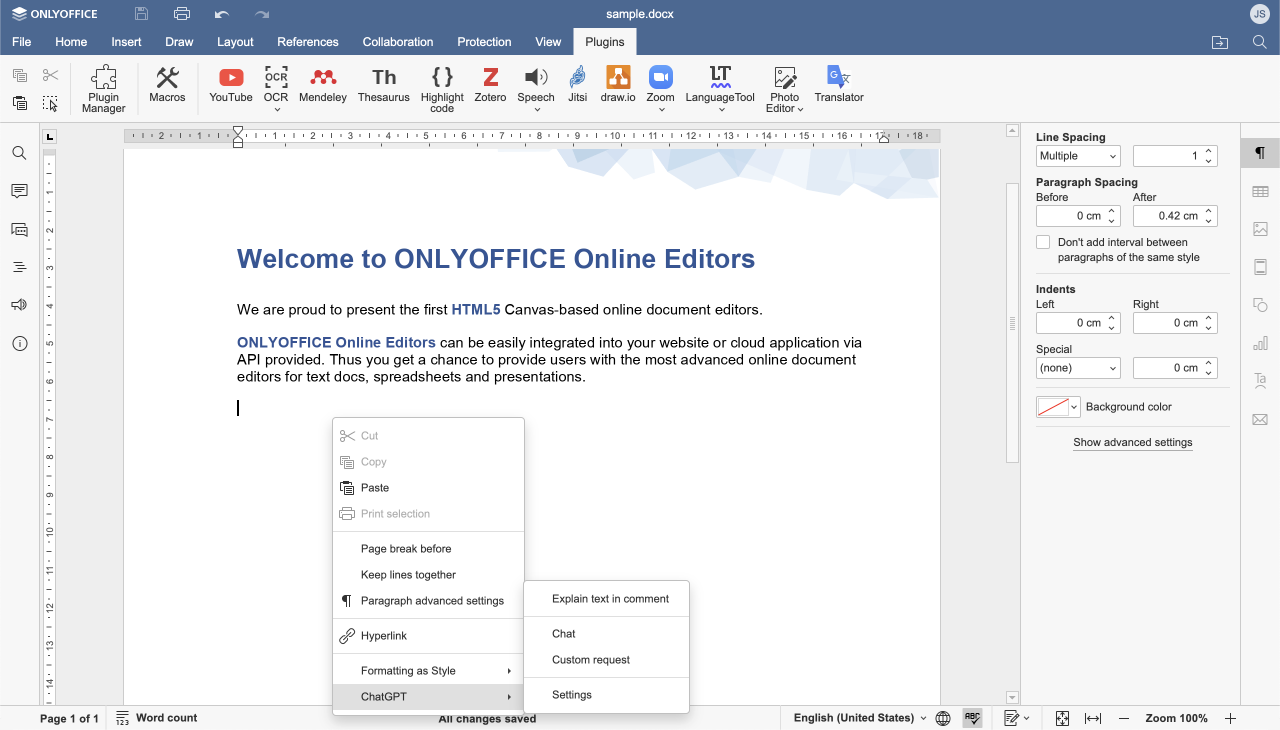Choose Custom request in ChatGPT submenu
Viewport: 1280px width, 730px height.
(x=607, y=660)
